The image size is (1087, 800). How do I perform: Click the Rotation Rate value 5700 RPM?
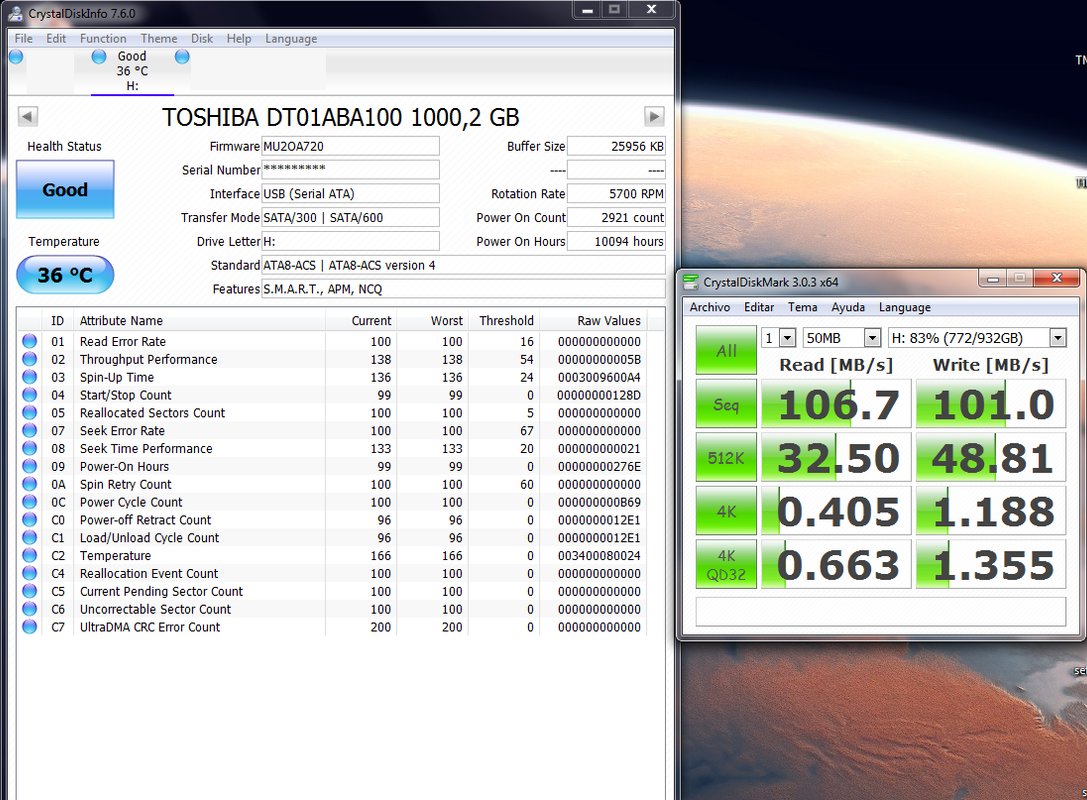tap(616, 193)
